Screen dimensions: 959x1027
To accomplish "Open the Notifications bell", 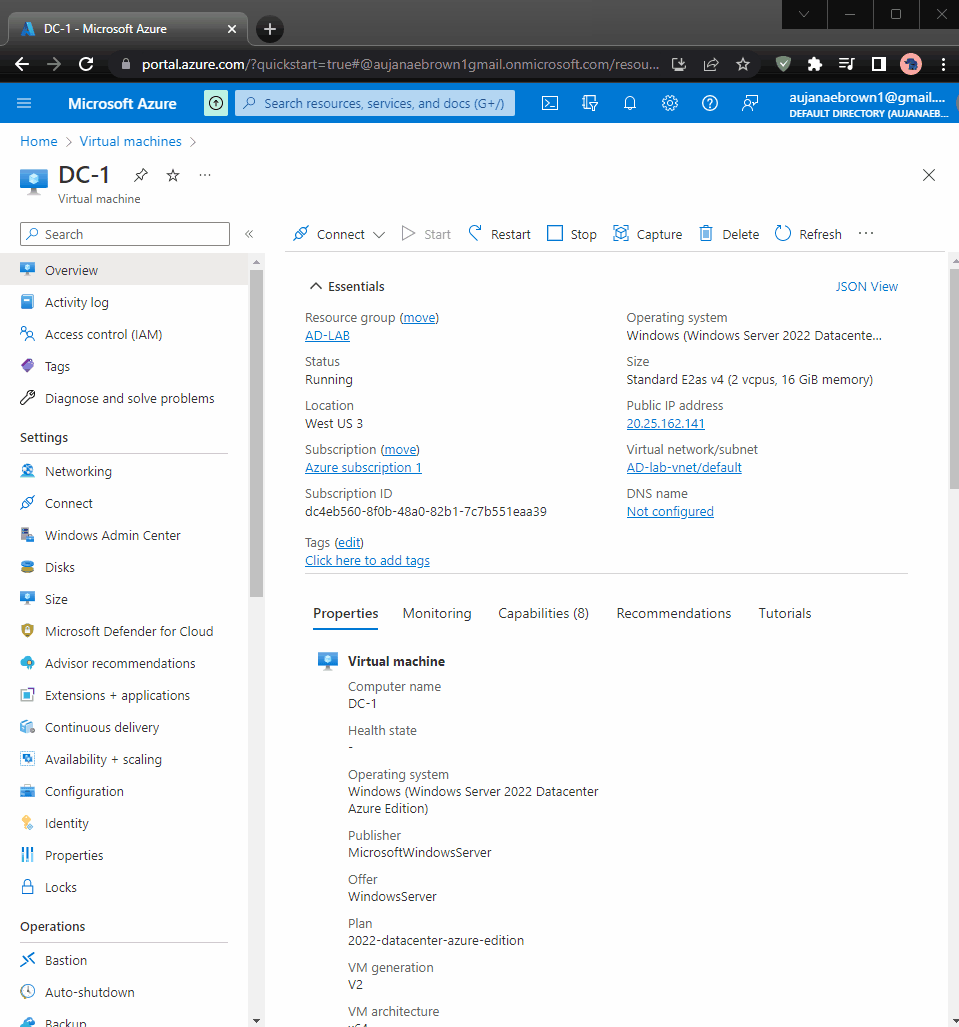I will 630,103.
